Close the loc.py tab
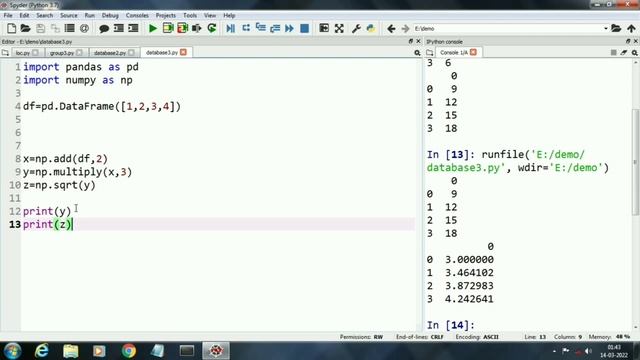 [36, 53]
